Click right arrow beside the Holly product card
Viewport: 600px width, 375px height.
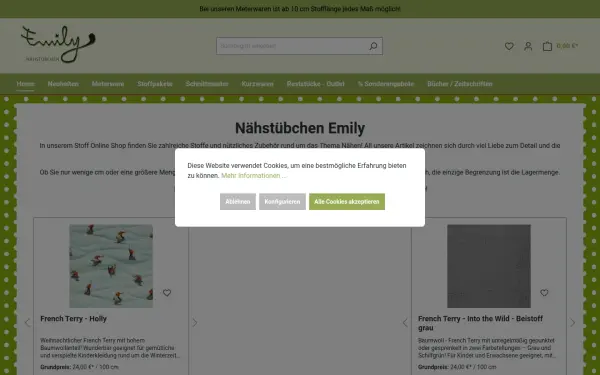(x=195, y=323)
